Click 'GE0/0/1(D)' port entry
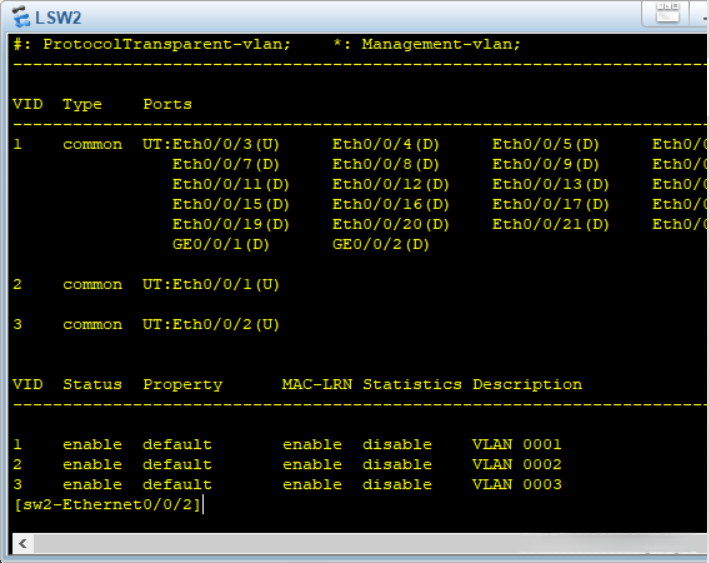This screenshot has height=563, width=709. 221,245
